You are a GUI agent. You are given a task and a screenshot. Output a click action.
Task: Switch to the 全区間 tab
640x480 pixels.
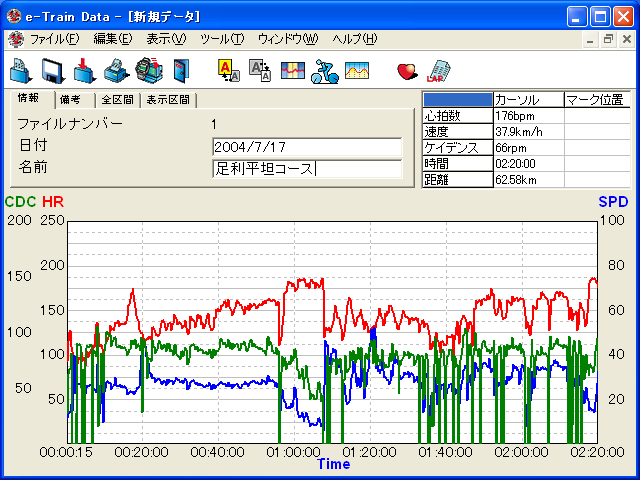(x=118, y=100)
